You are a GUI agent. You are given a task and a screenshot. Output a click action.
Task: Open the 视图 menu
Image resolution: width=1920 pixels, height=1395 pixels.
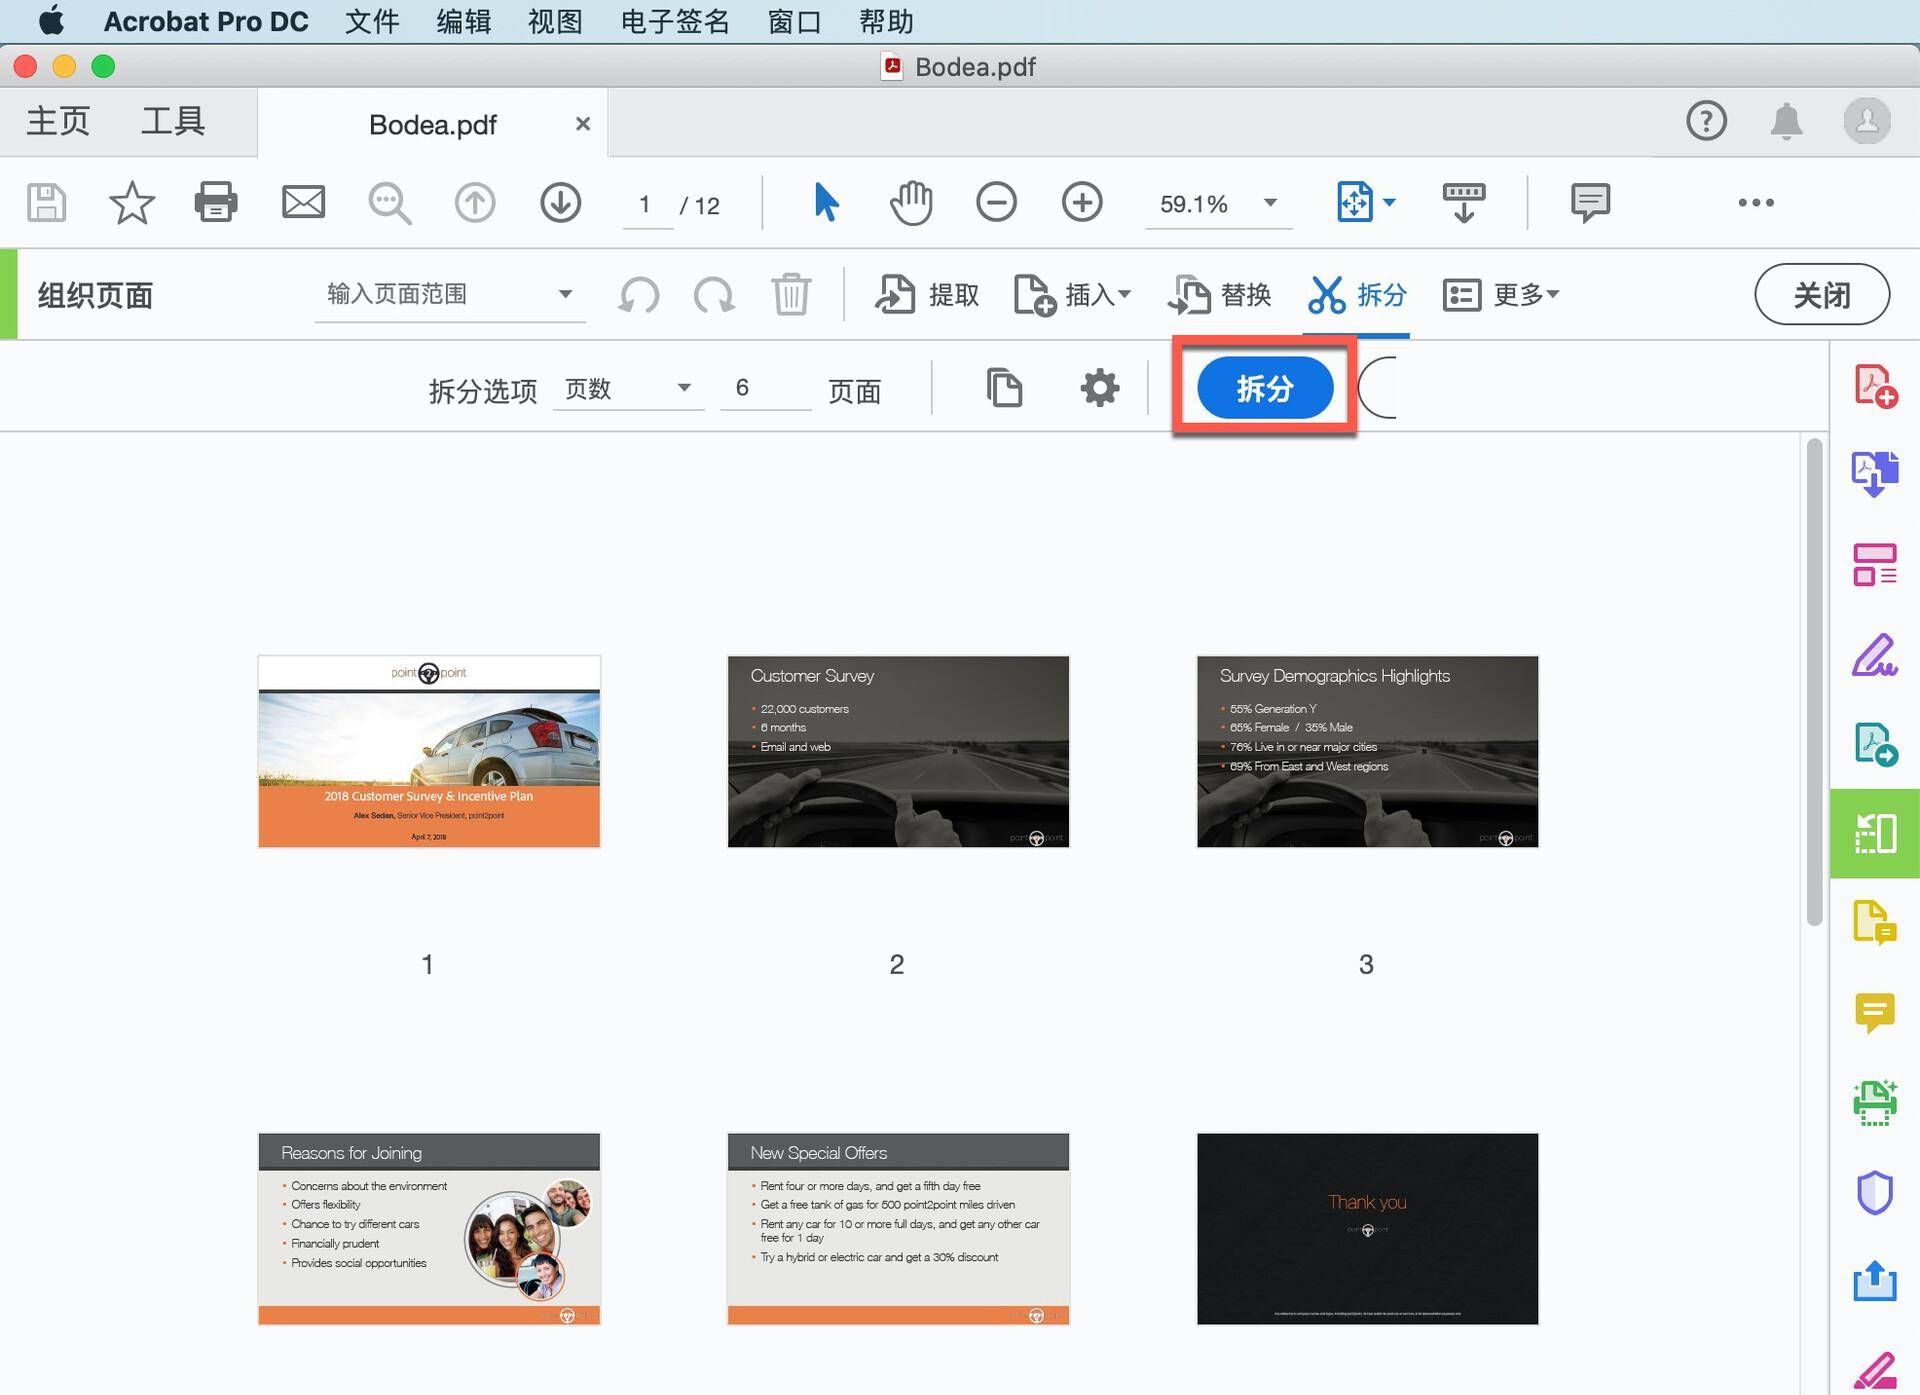click(x=553, y=21)
